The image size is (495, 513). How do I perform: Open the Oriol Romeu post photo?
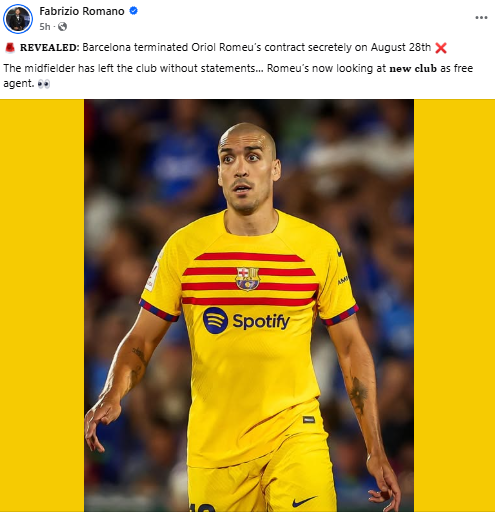tap(249, 305)
